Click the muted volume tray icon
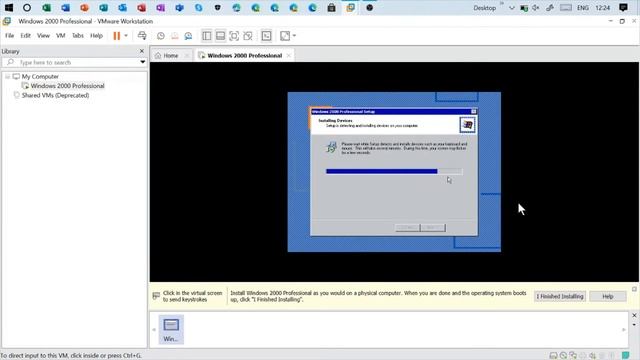 536,8
